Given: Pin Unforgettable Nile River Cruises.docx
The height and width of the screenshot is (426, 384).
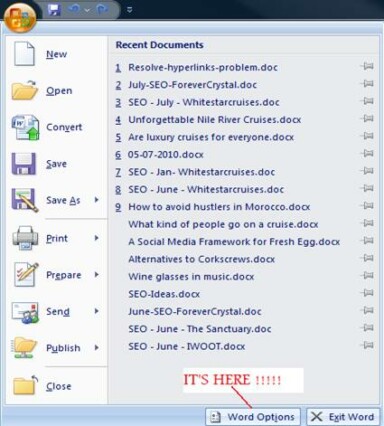Looking at the screenshot, I should (x=367, y=118).
